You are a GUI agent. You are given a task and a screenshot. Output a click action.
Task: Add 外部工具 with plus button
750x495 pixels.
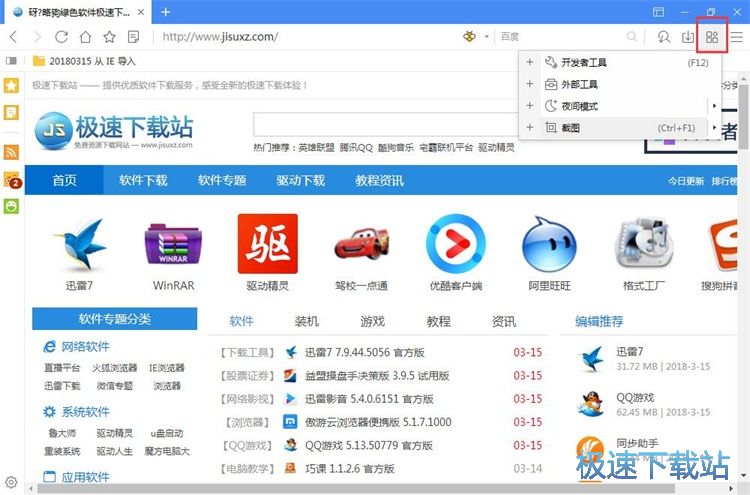529,84
